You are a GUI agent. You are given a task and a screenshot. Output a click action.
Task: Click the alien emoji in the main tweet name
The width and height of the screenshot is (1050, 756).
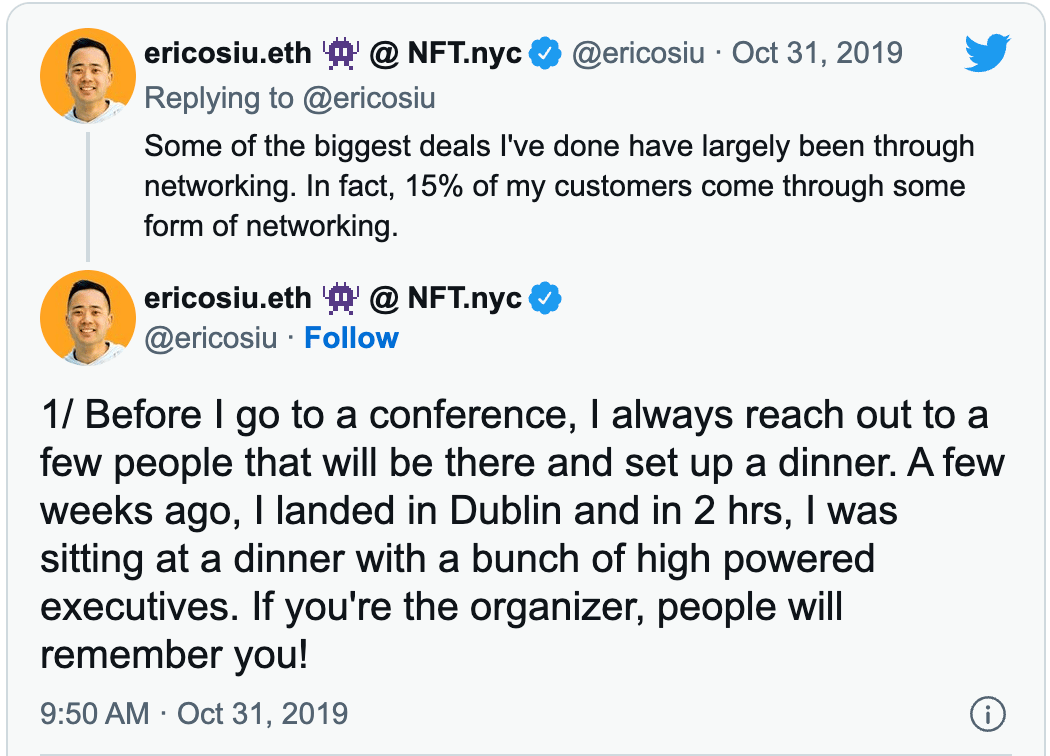coord(342,297)
